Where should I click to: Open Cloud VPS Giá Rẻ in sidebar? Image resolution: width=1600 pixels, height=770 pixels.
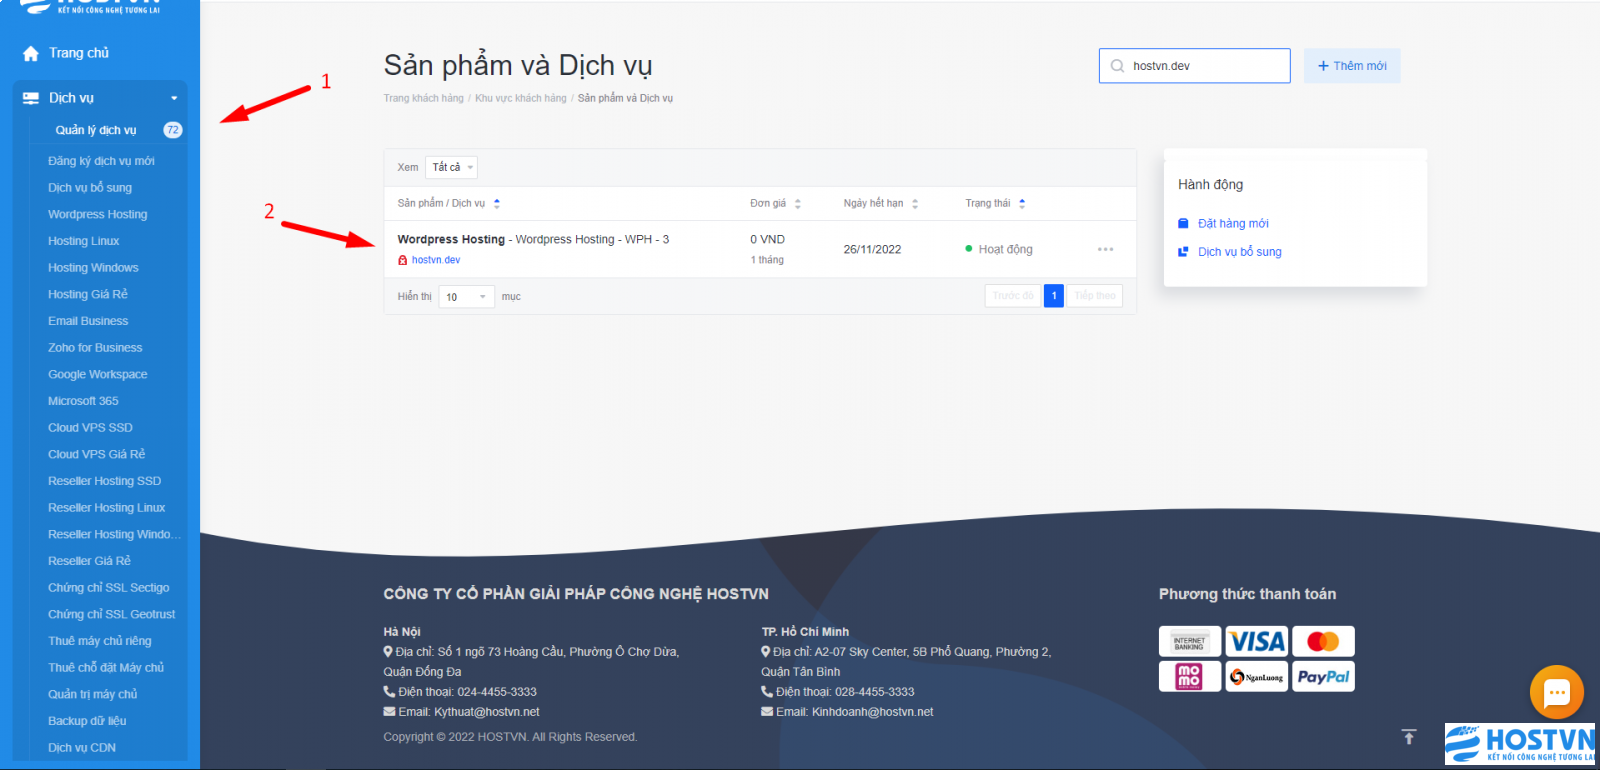97,454
